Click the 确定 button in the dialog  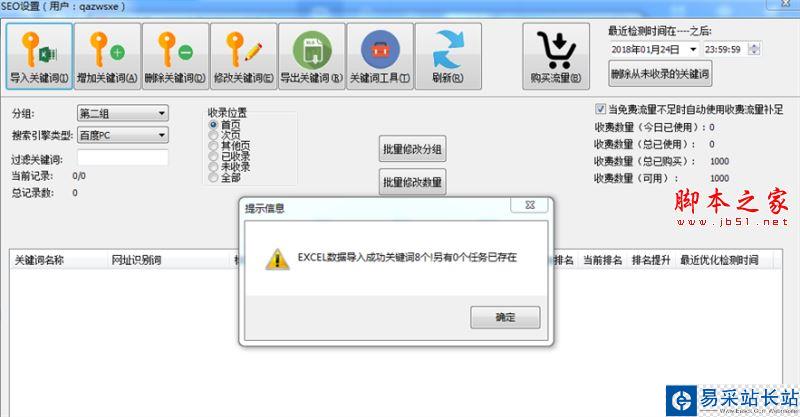coord(505,317)
